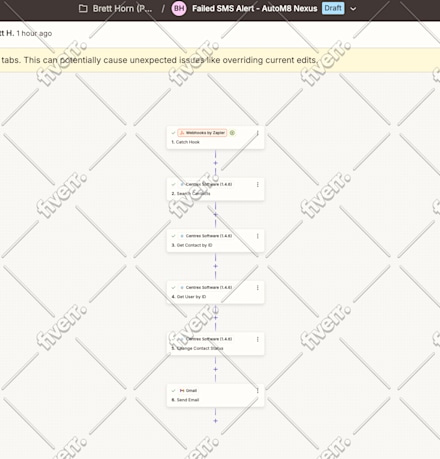Open the three-dot menu on Get Contact by ID
Image resolution: width=440 pixels, height=459 pixels.
coord(258,236)
